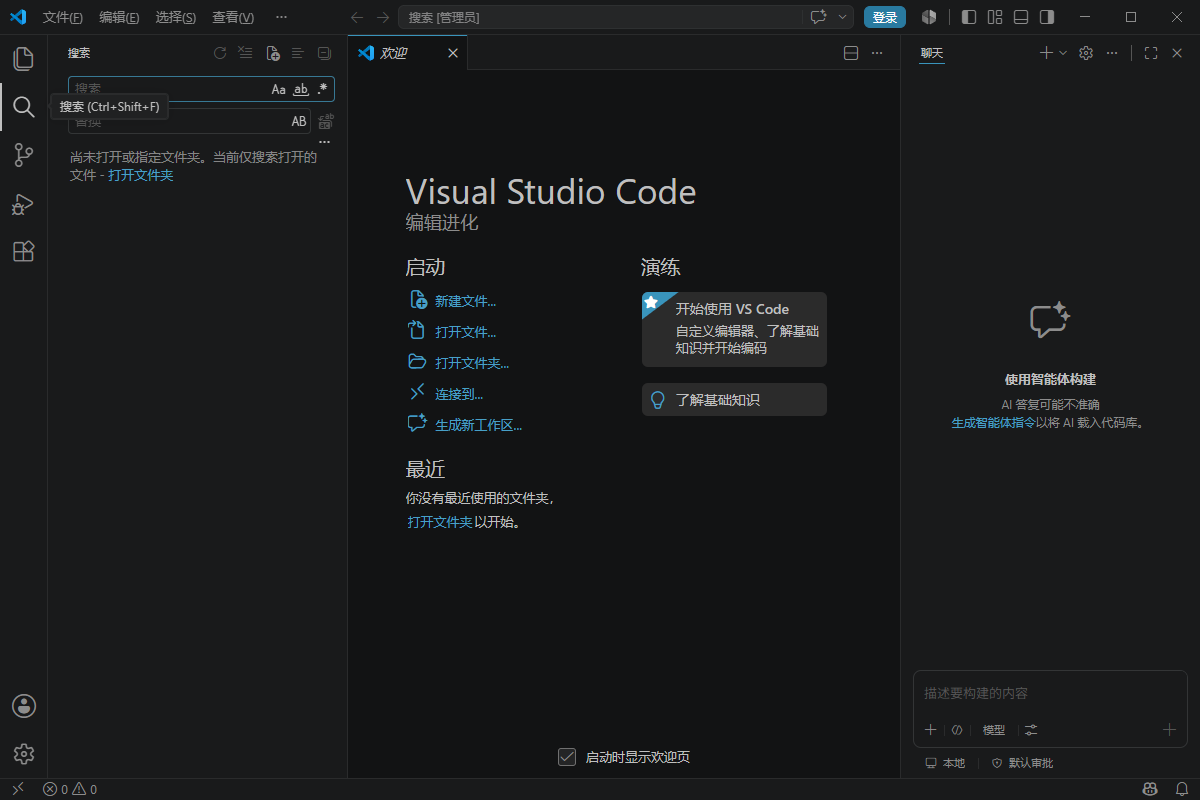Expand the chat dropdown arrow in title bar
This screenshot has width=1200, height=800.
tap(843, 17)
